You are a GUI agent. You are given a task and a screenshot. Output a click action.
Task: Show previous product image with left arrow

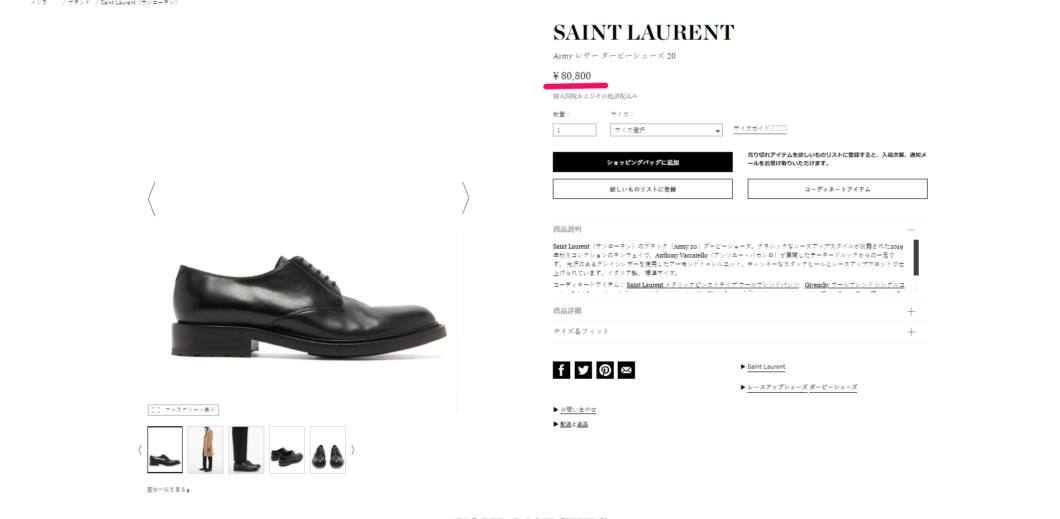coord(151,198)
